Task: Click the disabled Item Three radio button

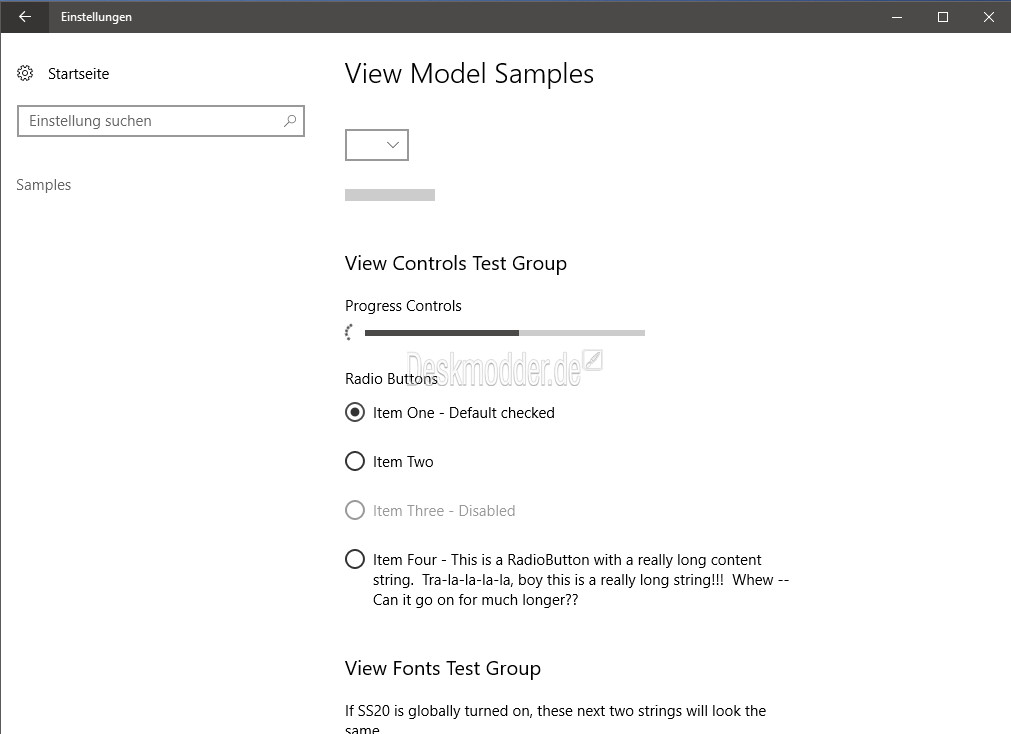Action: click(355, 510)
